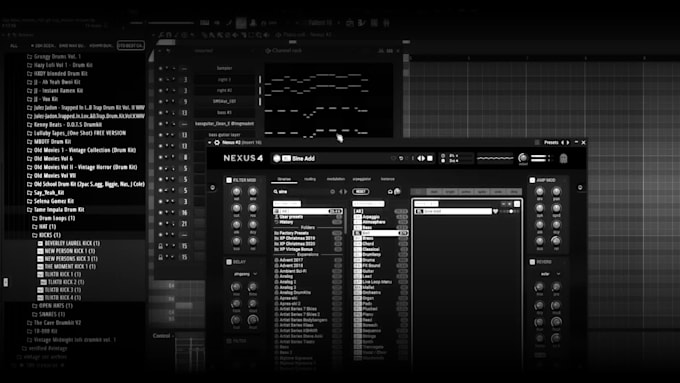Favorite the listed preset with the heart icon
This screenshot has height=383, width=680.
495,211
